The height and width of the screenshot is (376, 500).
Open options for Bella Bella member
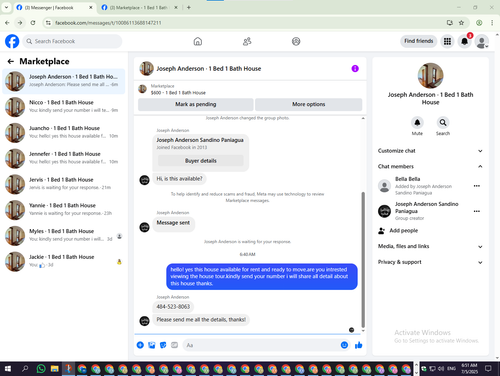(477, 186)
